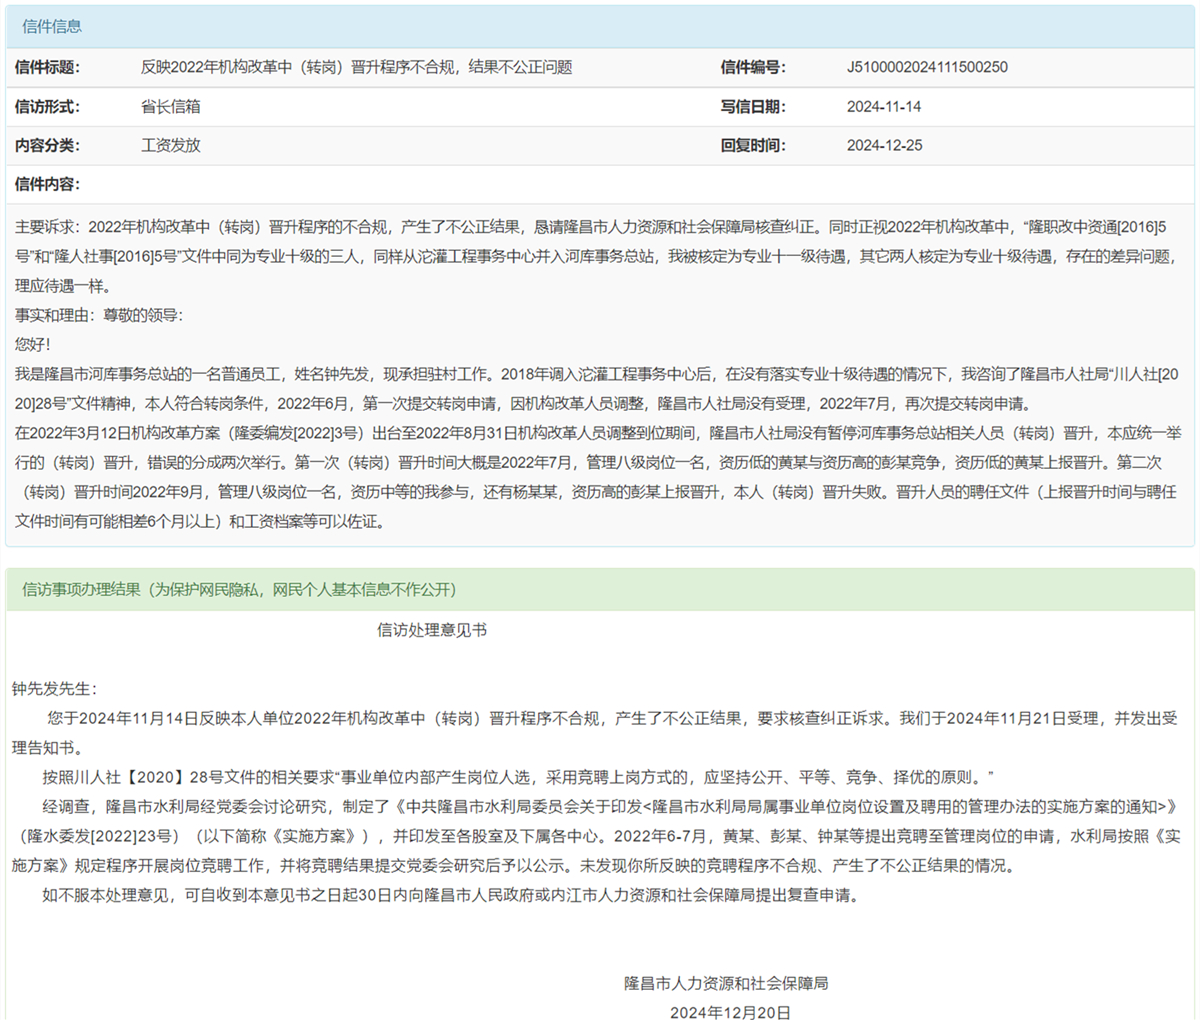Click the 钟先发先生 salutation line

(55, 689)
